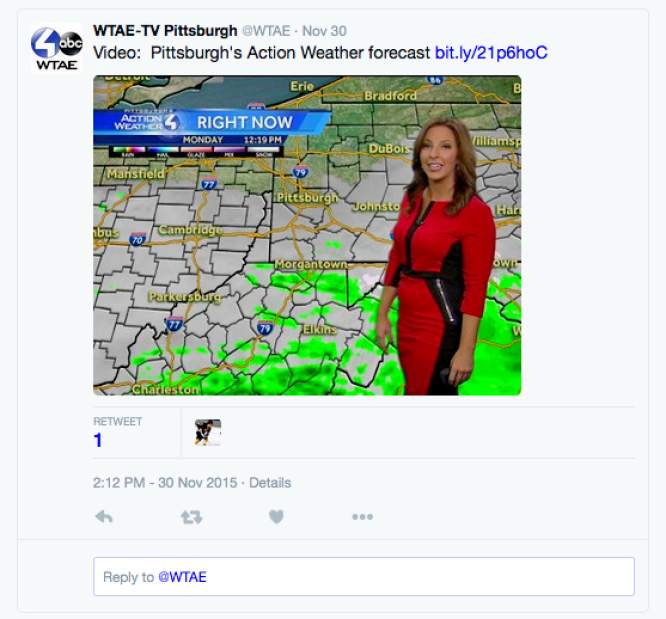Click the RIGHT NOW banner in video
The width and height of the screenshot is (666, 619).
[245, 122]
